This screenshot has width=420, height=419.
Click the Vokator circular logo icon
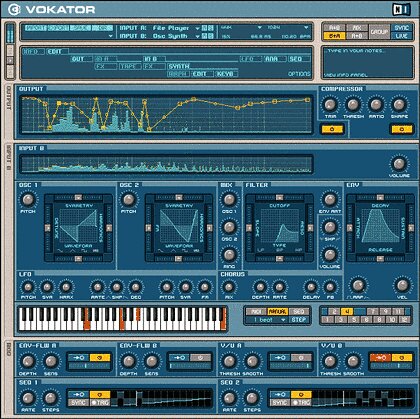(14, 9)
